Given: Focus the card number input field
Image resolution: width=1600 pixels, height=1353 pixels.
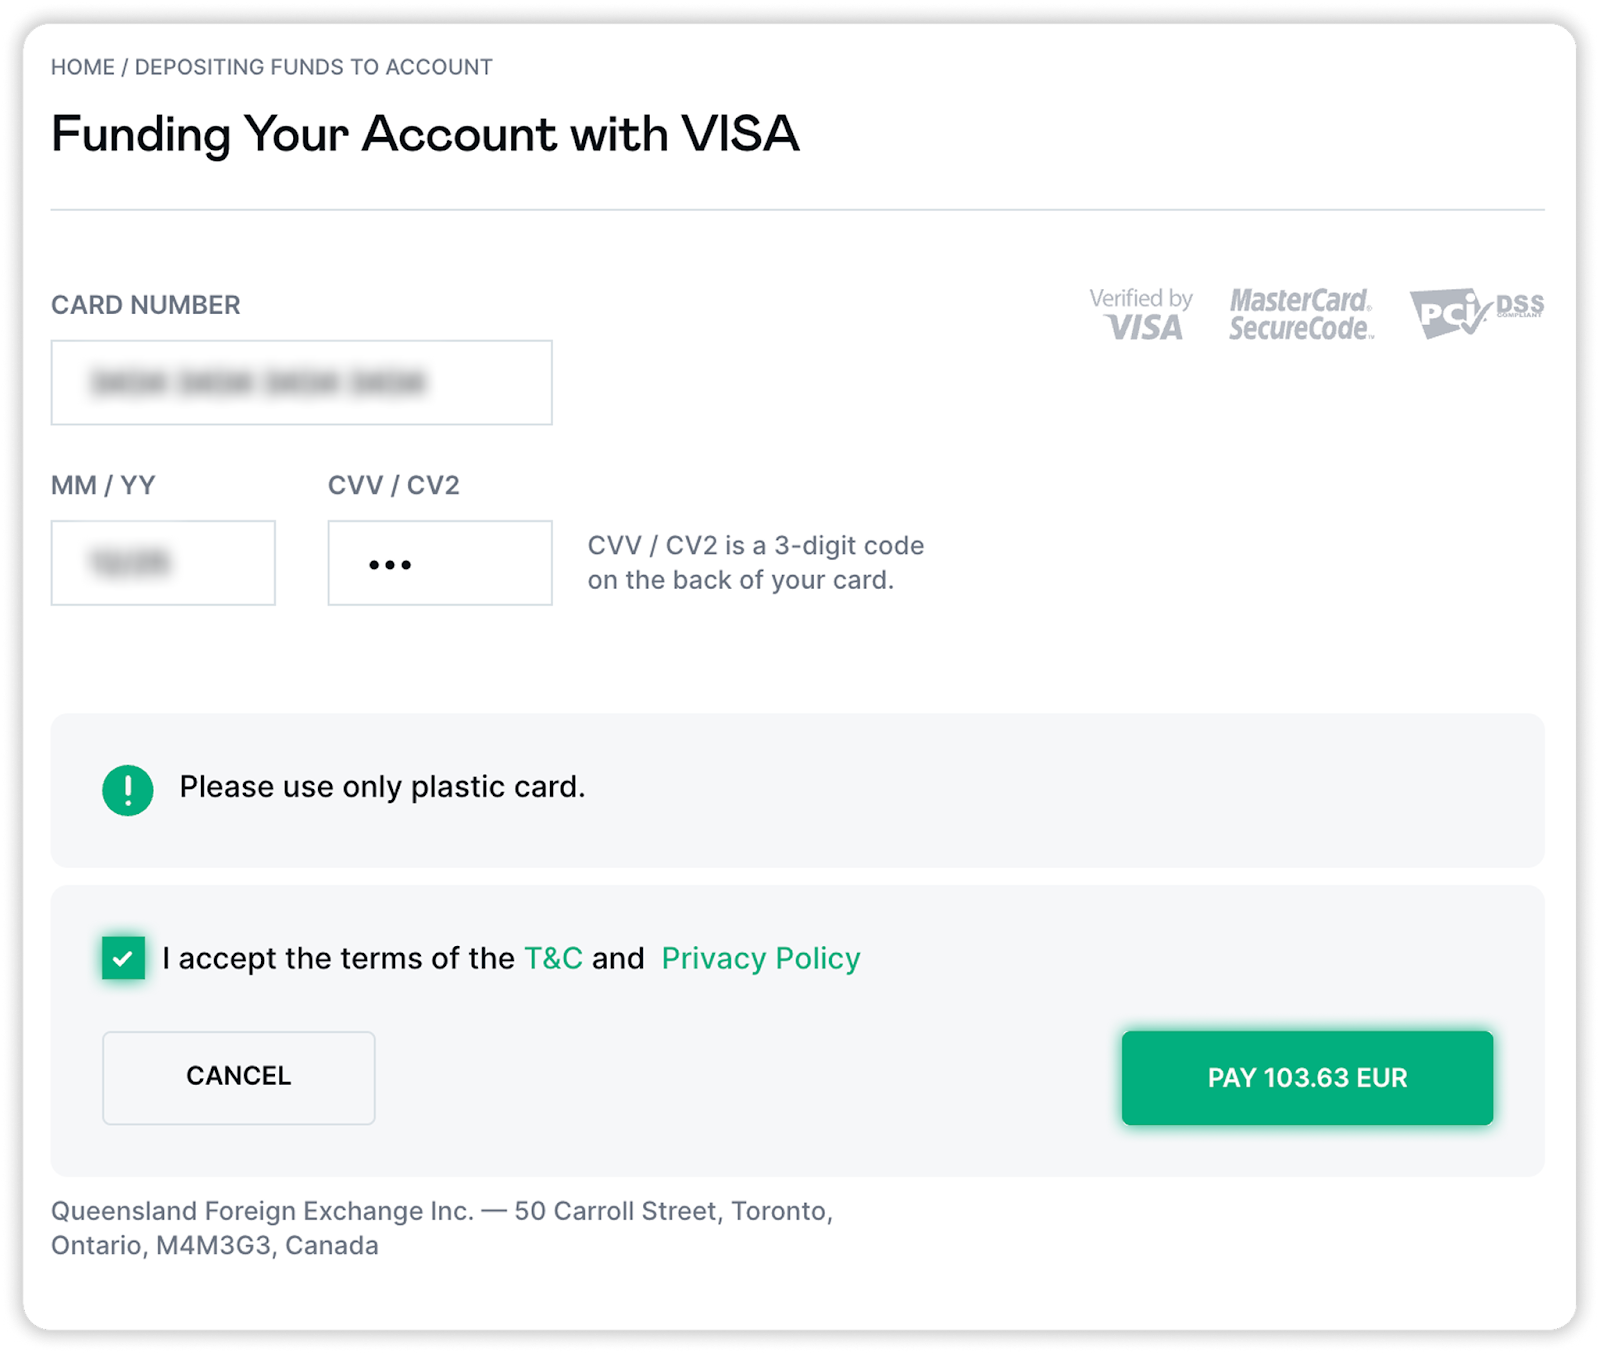Looking at the screenshot, I should pyautogui.click(x=301, y=383).
